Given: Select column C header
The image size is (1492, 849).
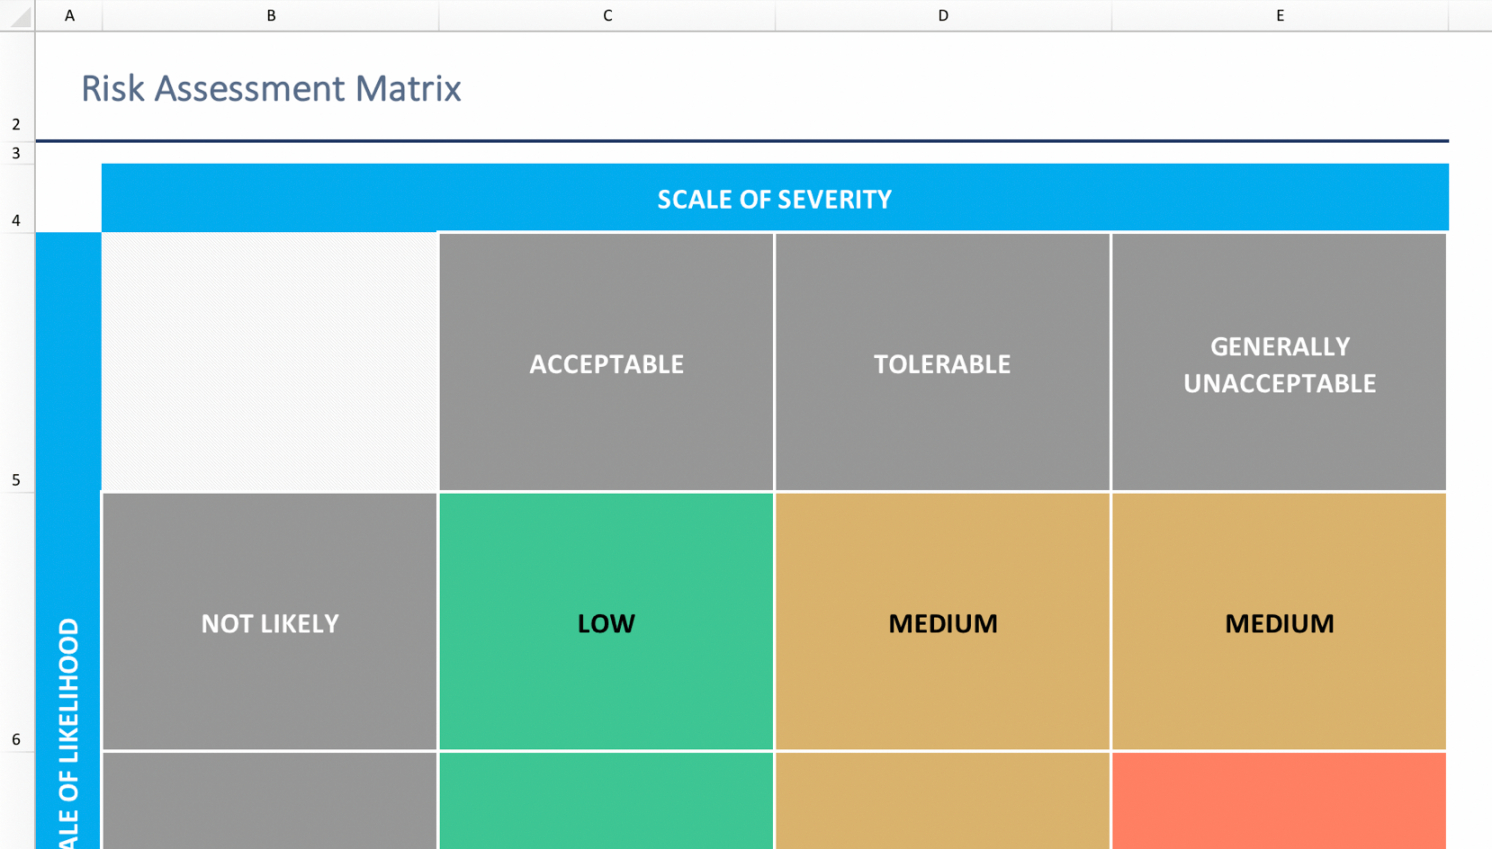Looking at the screenshot, I should (x=607, y=15).
